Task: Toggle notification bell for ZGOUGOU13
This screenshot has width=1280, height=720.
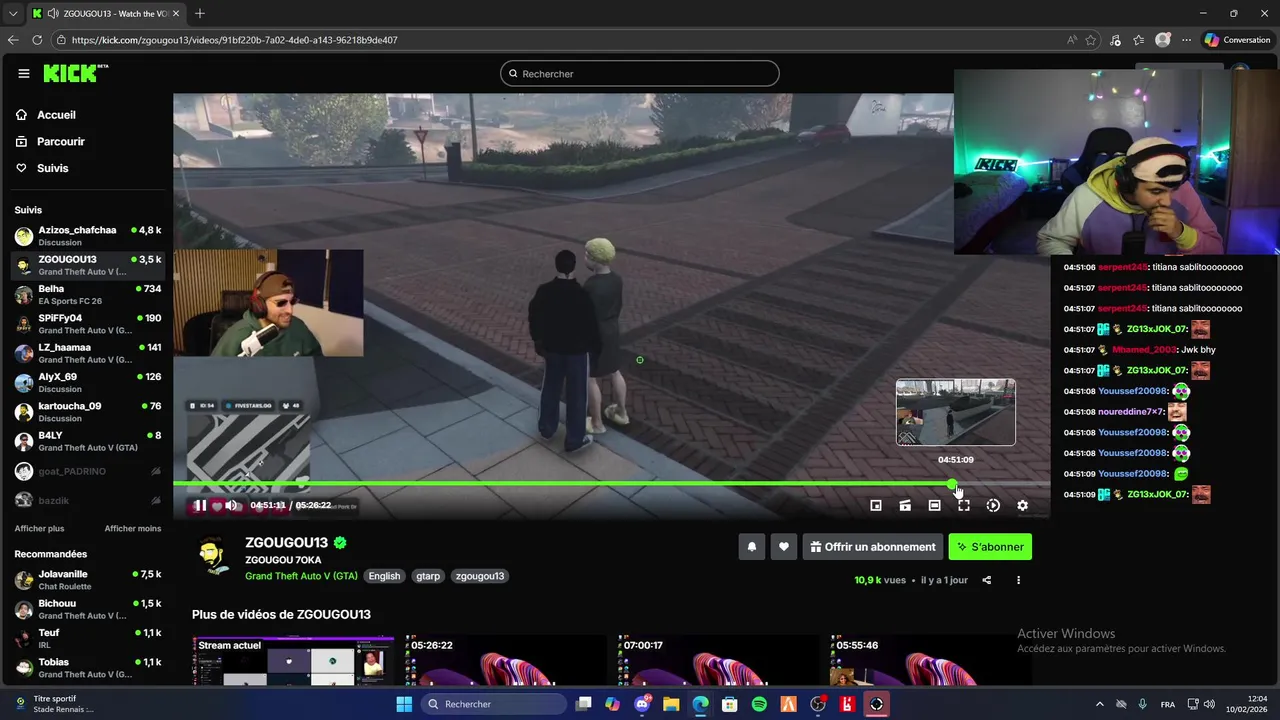Action: point(752,547)
